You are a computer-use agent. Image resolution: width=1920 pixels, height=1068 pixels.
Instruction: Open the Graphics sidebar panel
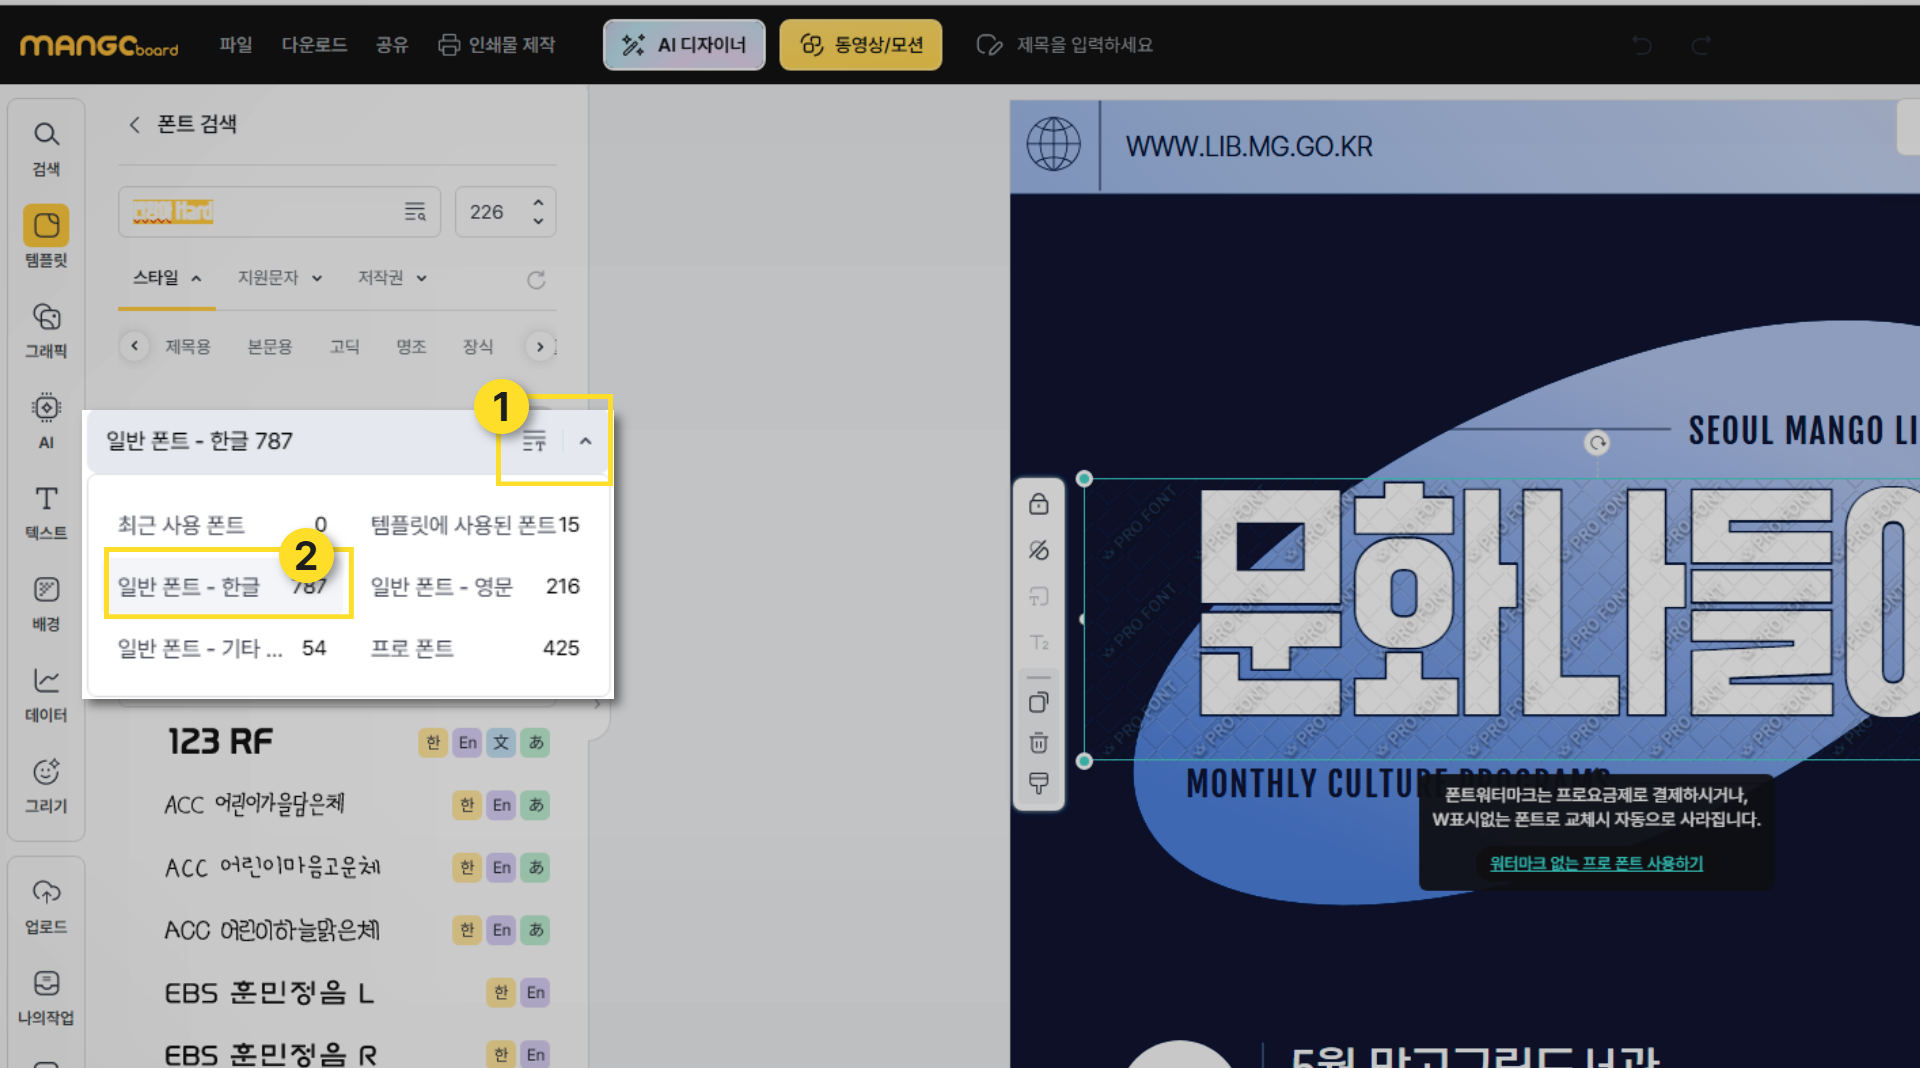coord(46,329)
